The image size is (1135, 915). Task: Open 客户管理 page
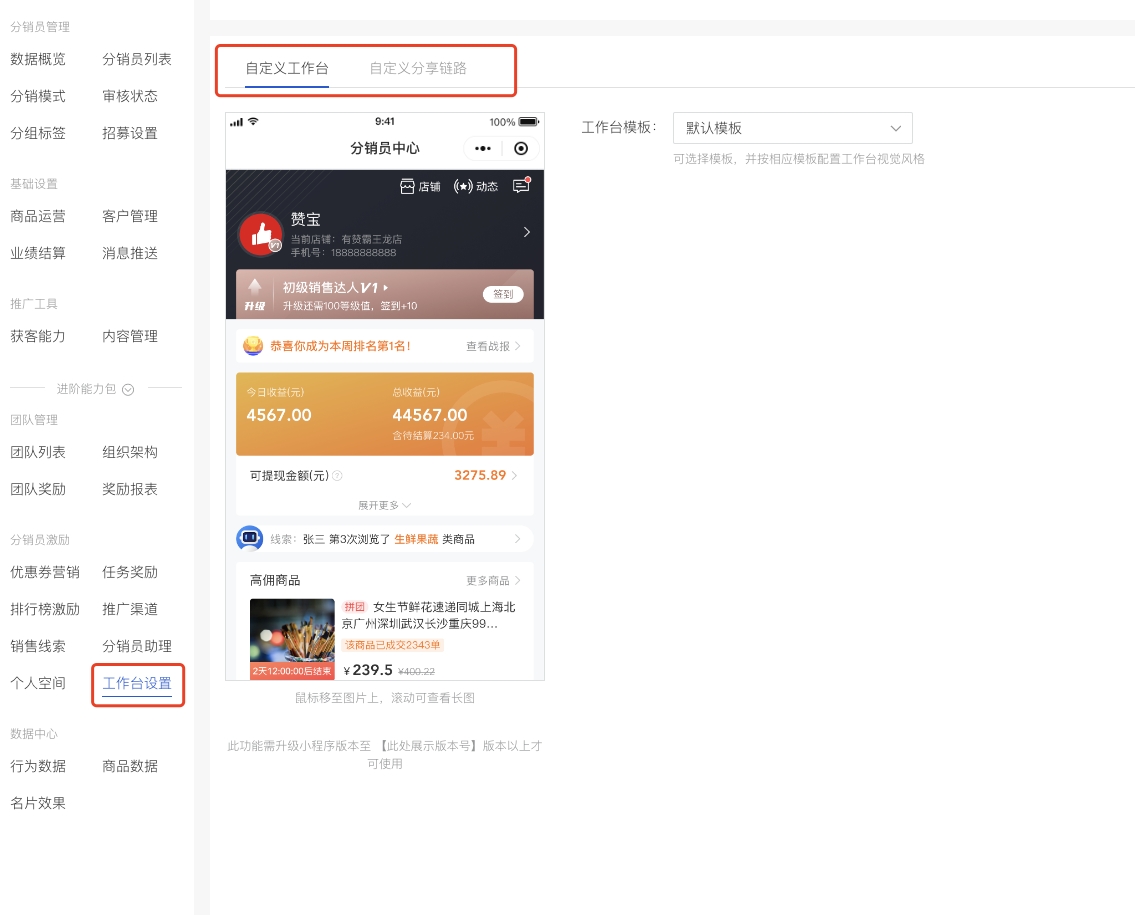point(130,216)
